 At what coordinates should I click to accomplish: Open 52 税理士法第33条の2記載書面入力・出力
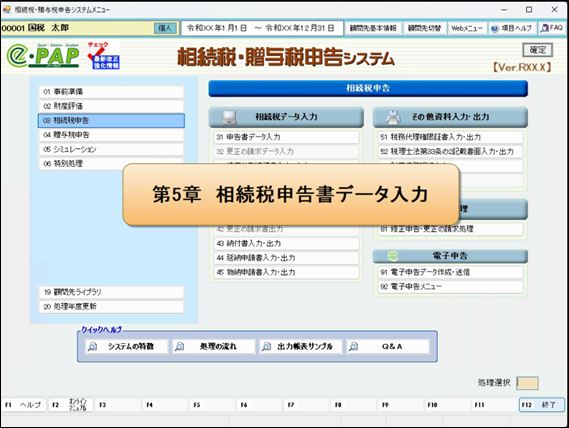point(450,151)
